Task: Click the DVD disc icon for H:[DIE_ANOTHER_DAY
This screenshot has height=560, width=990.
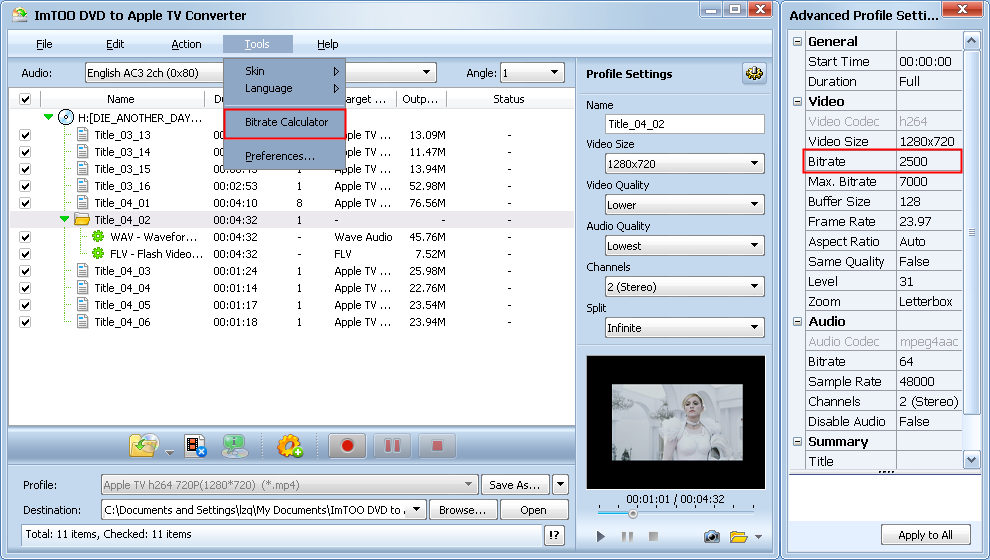Action: [66, 117]
